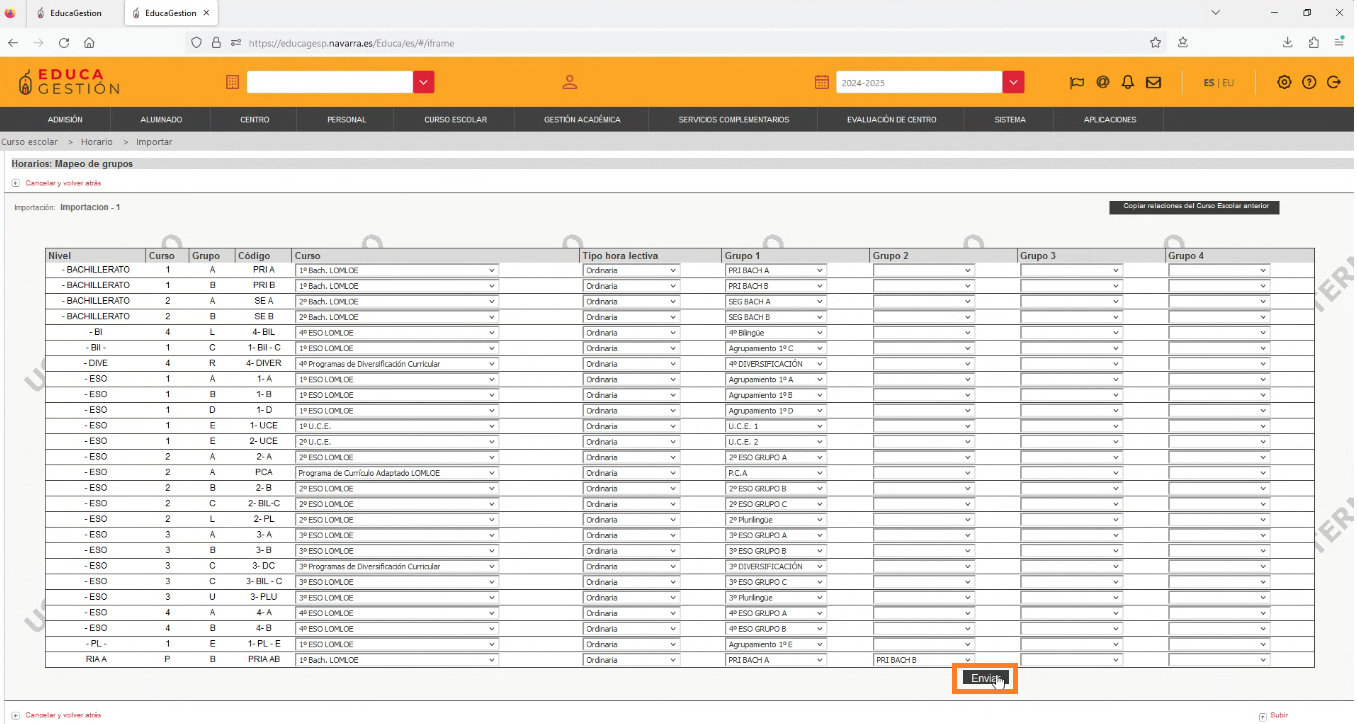Switch language to ES
This screenshot has width=1357, height=724.
pos(1208,83)
